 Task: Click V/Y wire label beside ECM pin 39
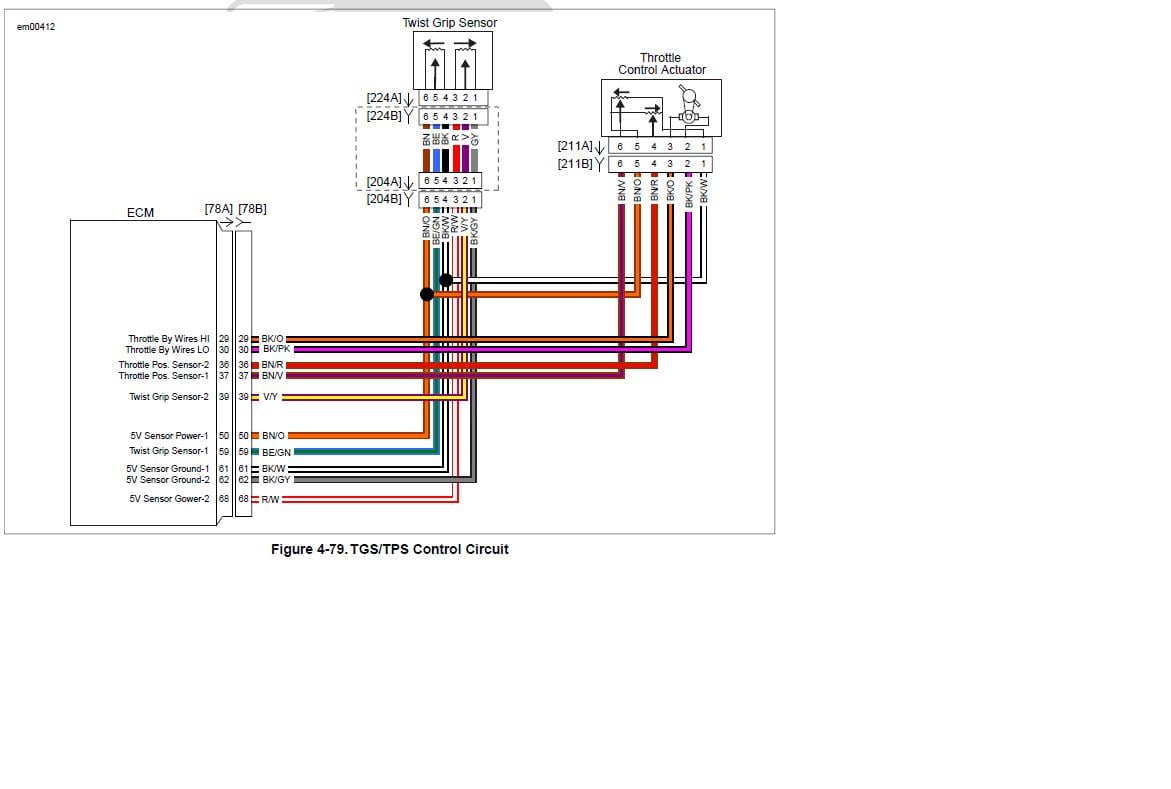pyautogui.click(x=270, y=397)
